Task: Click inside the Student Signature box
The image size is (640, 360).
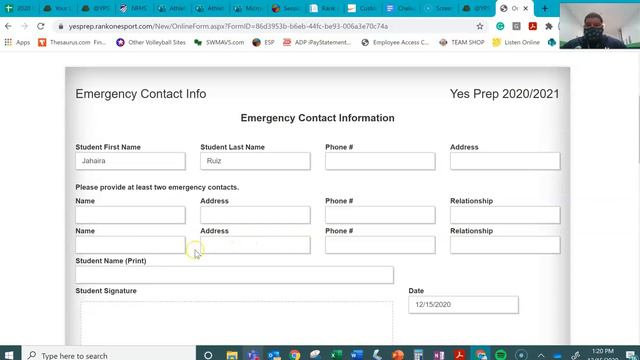Action: click(x=237, y=322)
